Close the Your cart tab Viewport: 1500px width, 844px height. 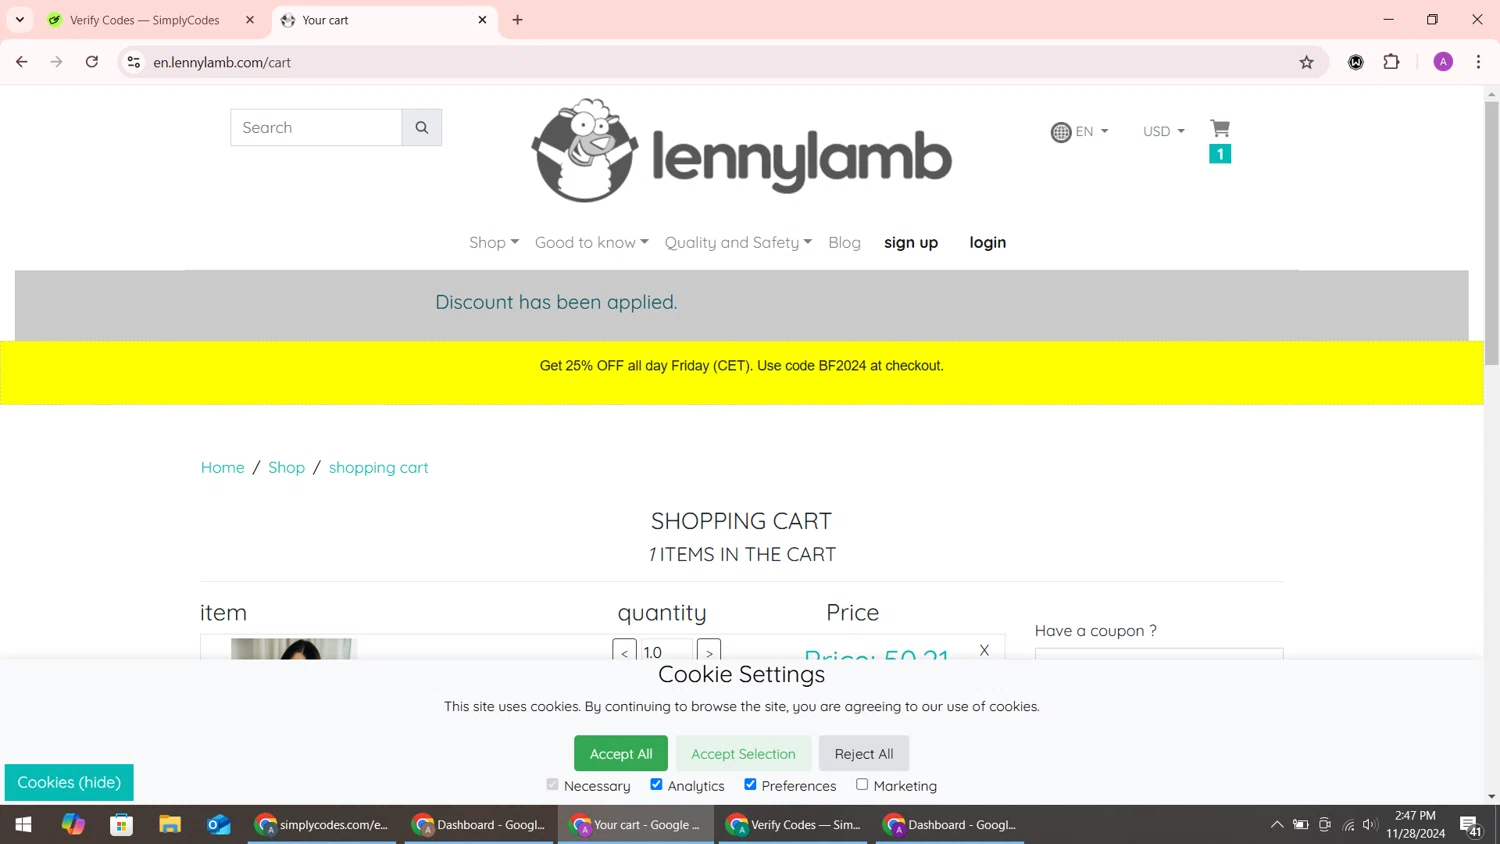[x=482, y=20]
